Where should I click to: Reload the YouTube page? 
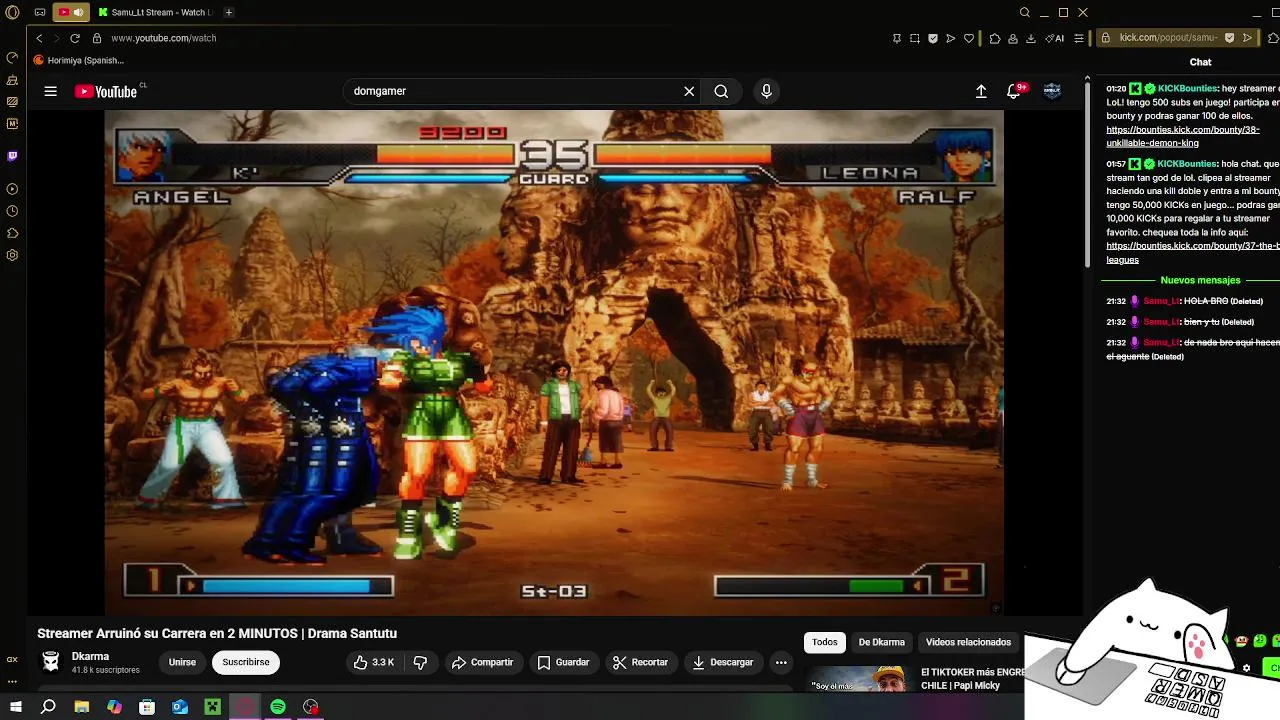point(75,38)
